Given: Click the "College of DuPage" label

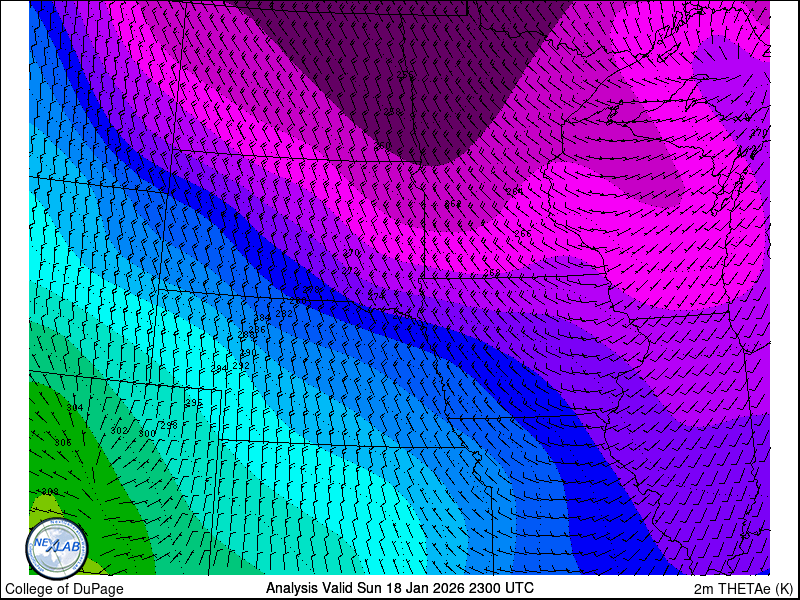Looking at the screenshot, I should (x=64, y=589).
